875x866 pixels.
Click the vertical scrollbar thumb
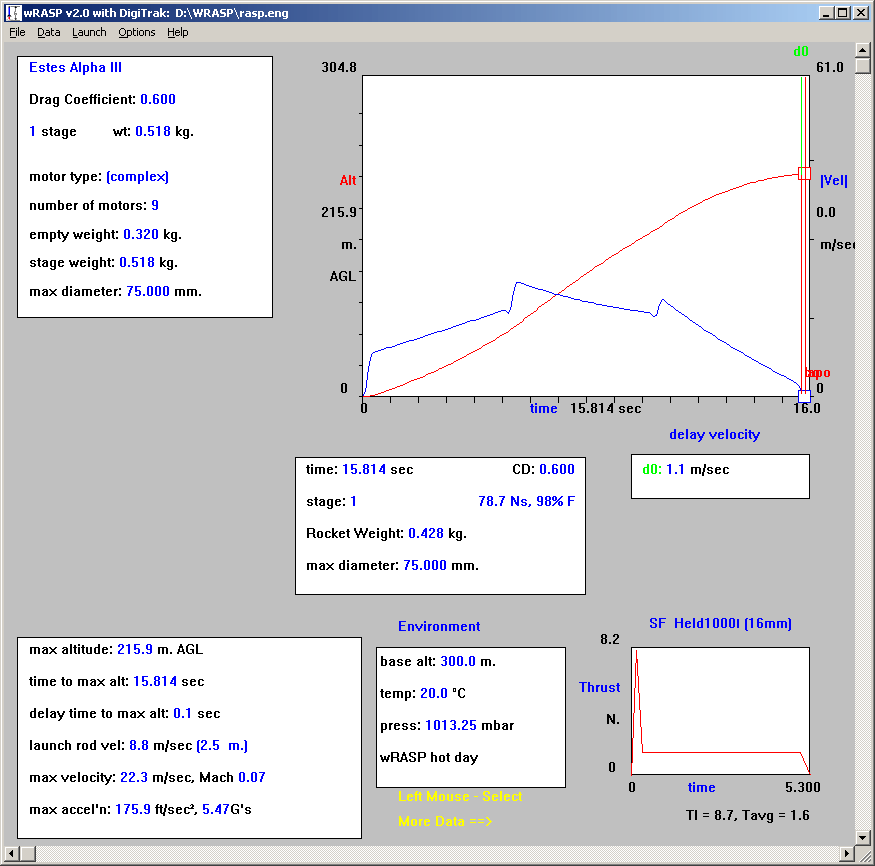862,66
